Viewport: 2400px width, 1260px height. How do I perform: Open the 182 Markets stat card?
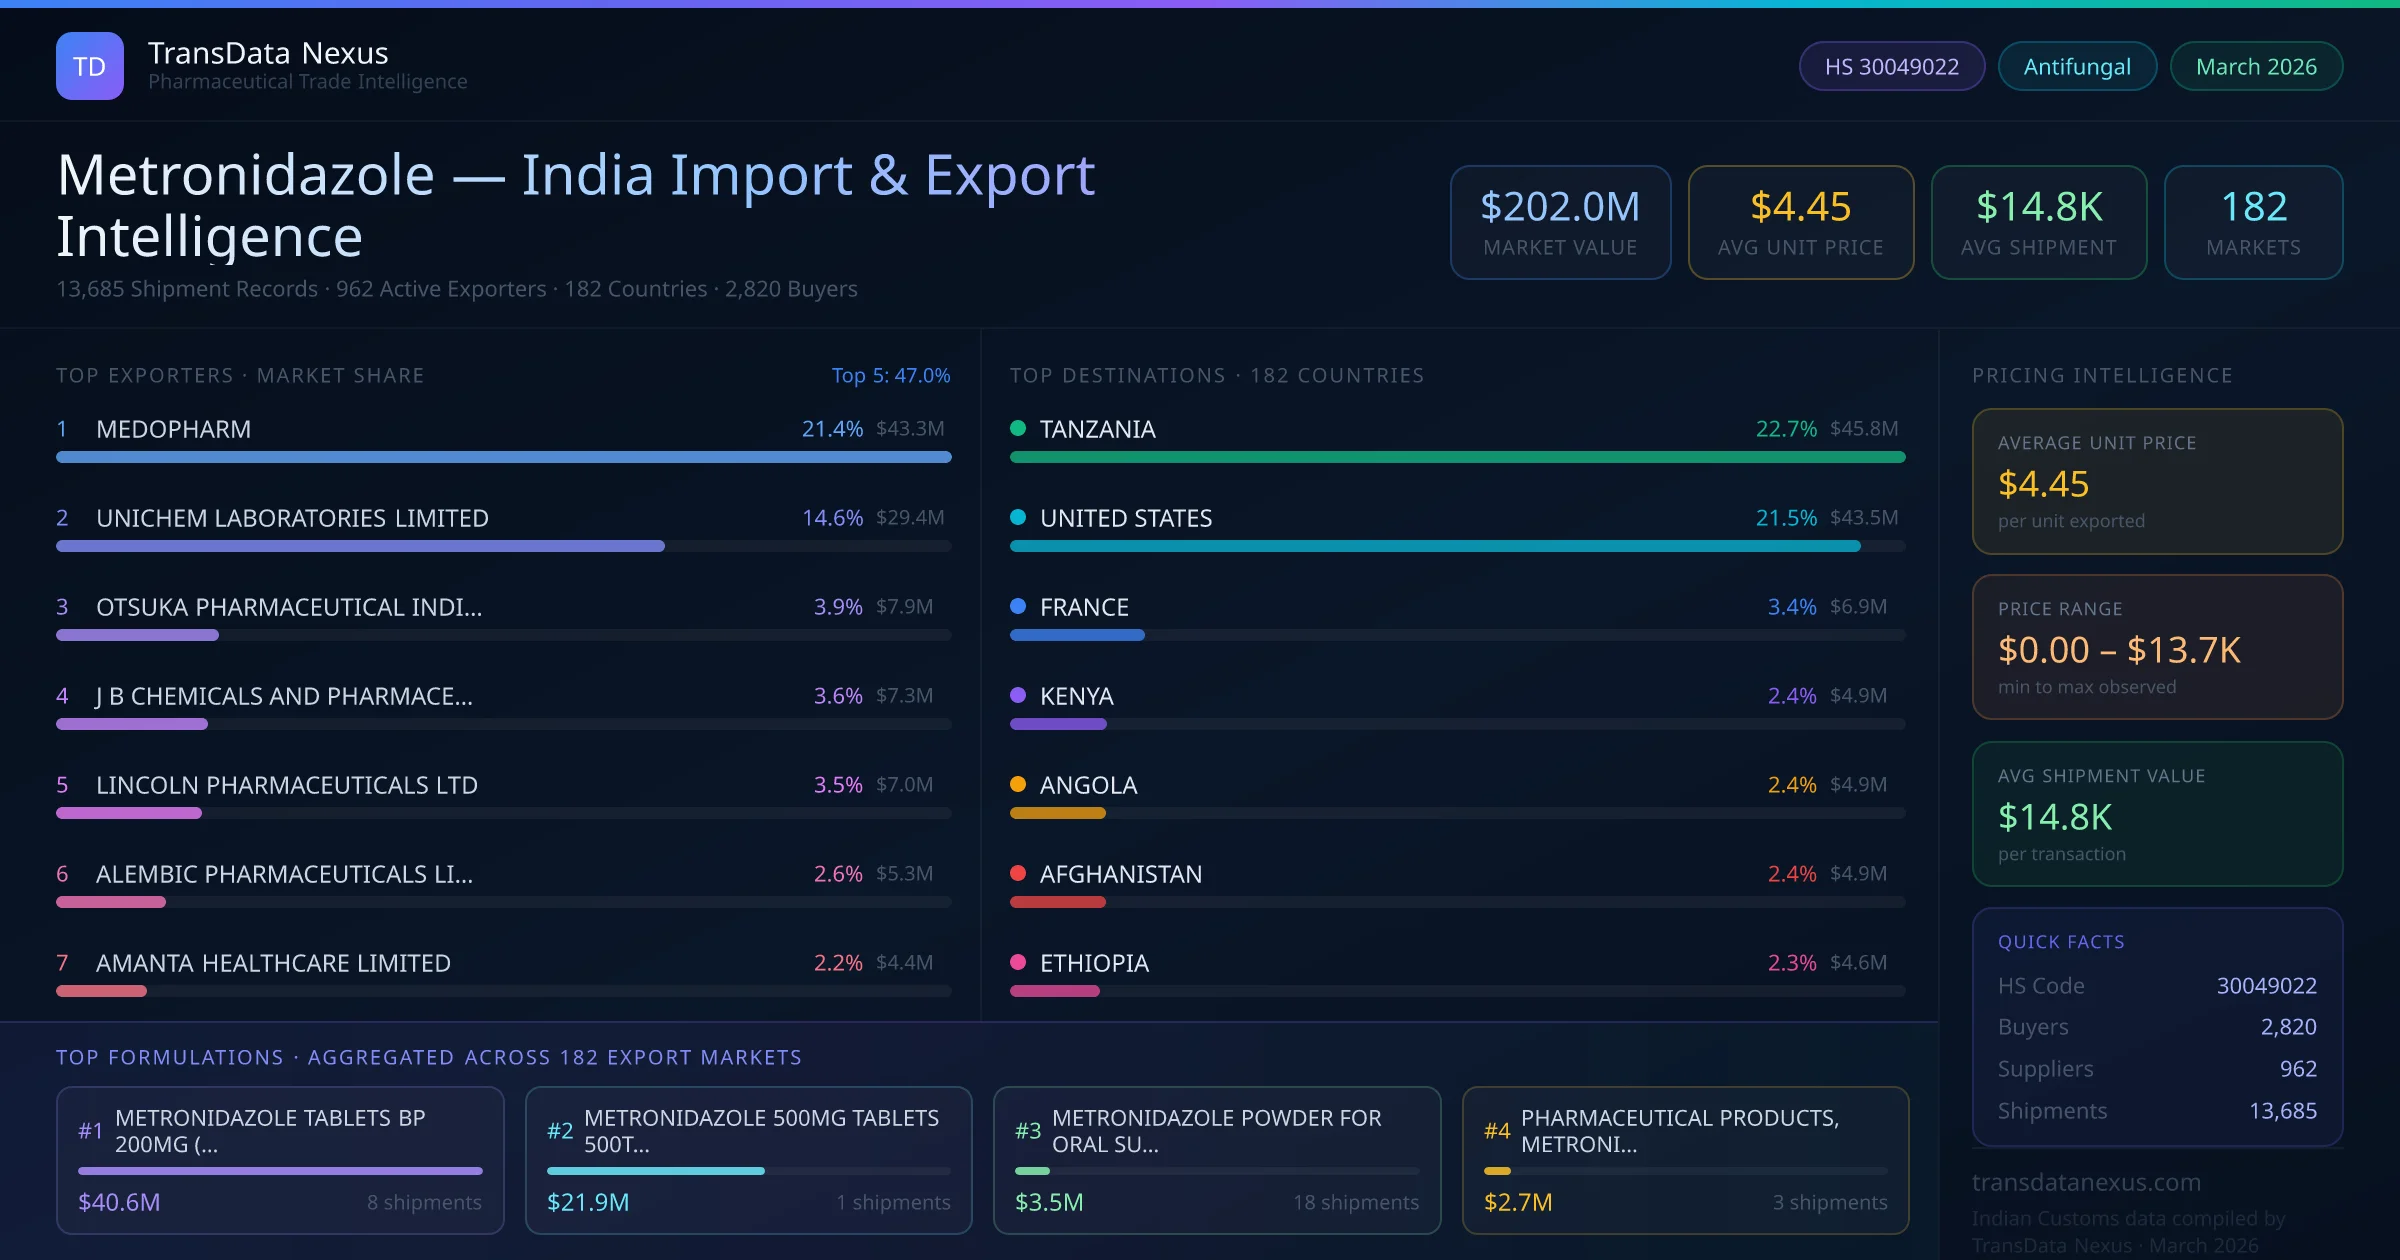(x=2252, y=222)
